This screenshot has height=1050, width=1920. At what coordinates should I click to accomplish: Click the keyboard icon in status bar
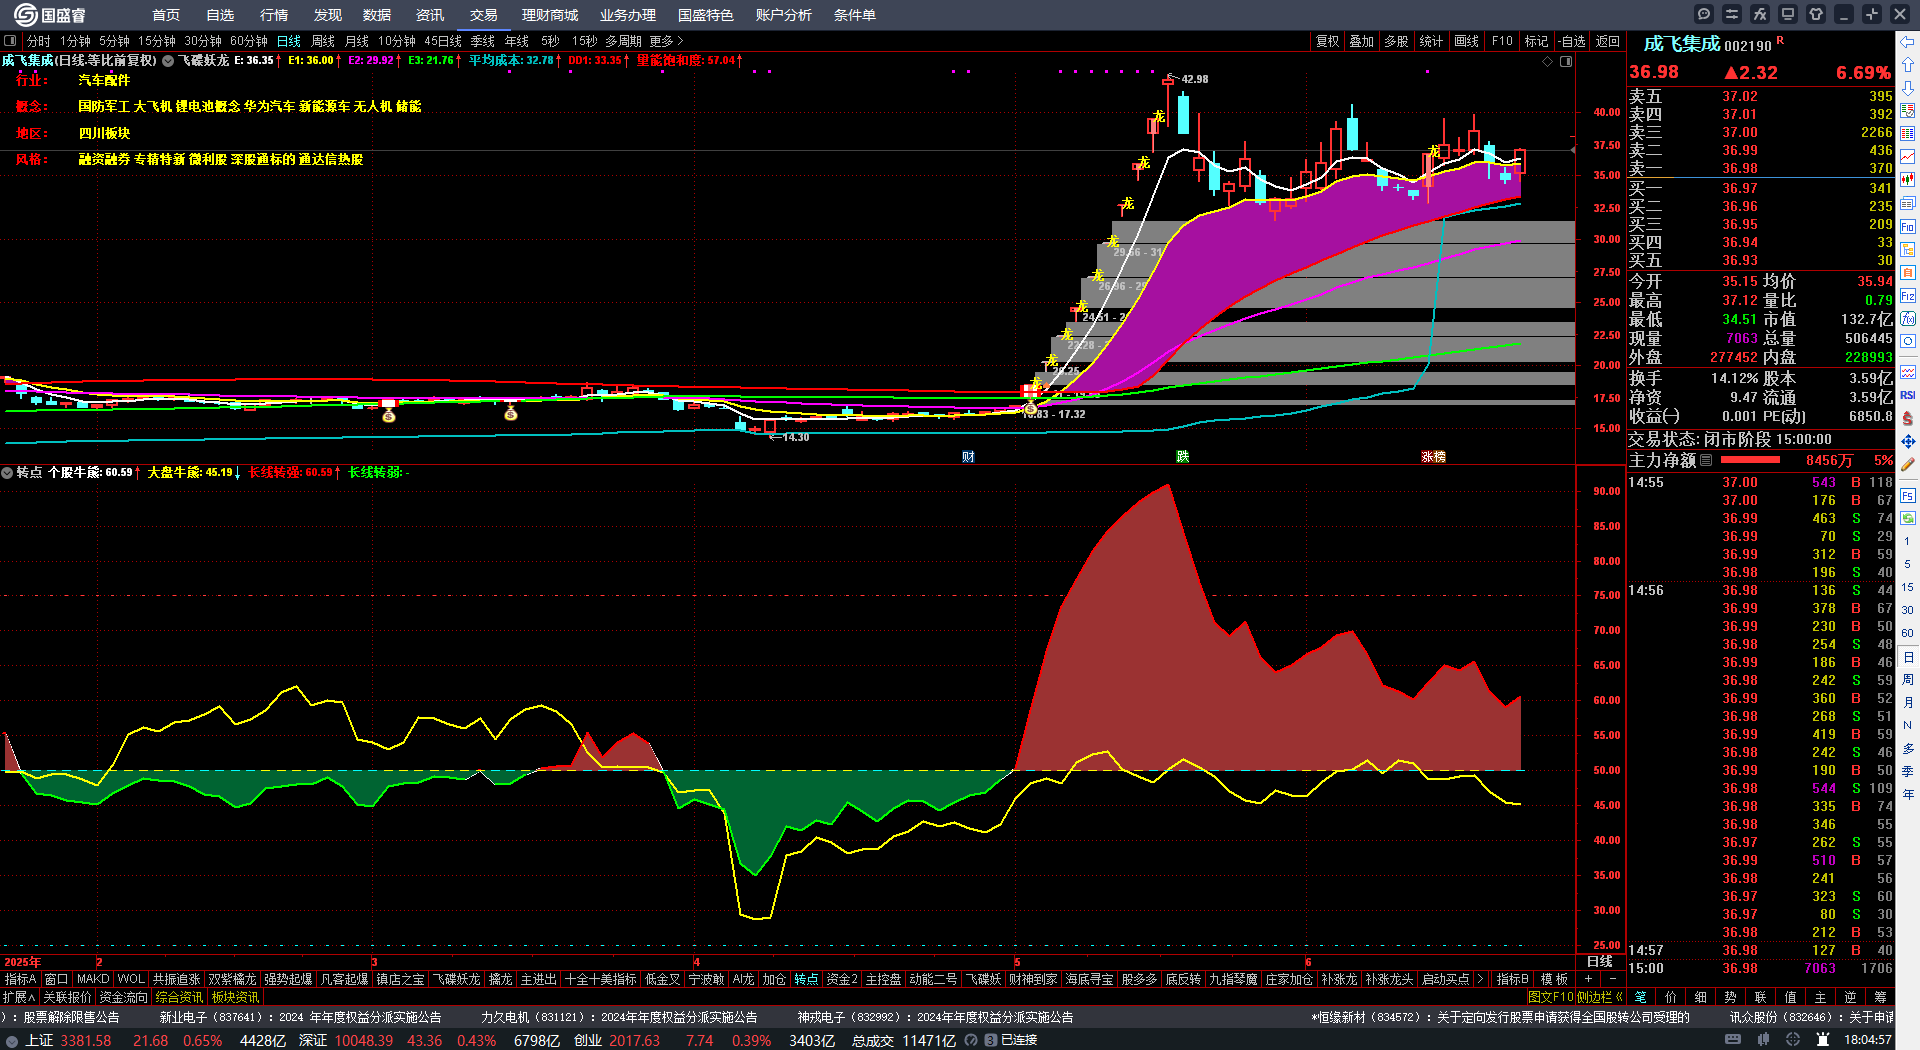(x=1733, y=1040)
